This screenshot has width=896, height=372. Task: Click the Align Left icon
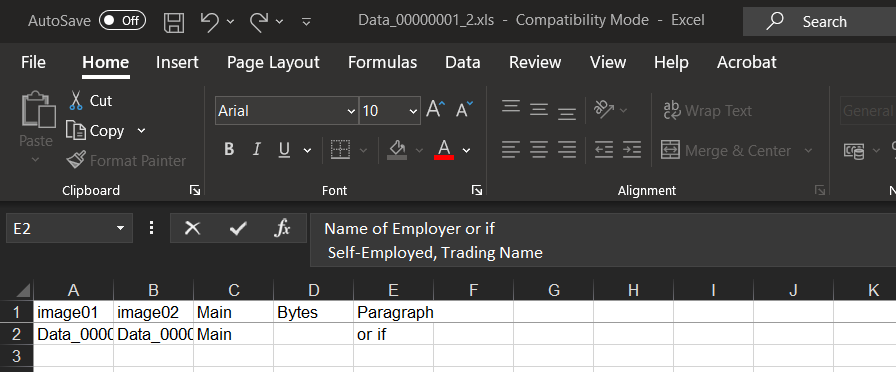tap(511, 150)
